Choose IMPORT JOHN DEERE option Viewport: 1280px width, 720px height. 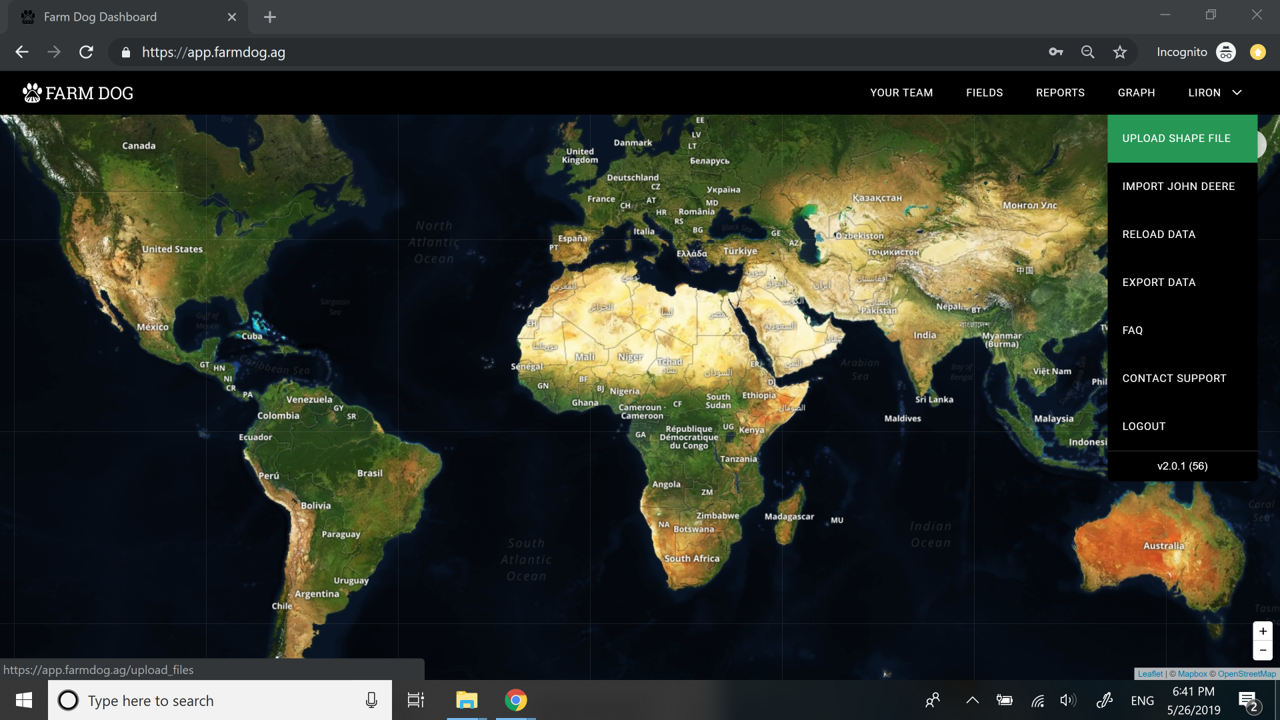[1182, 186]
